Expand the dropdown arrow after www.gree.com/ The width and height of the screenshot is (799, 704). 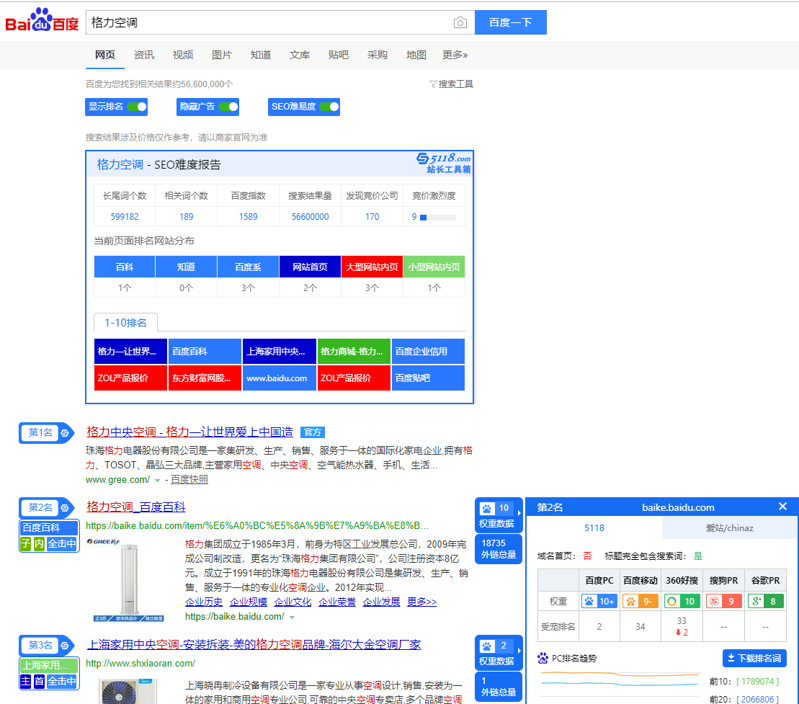pyautogui.click(x=157, y=480)
